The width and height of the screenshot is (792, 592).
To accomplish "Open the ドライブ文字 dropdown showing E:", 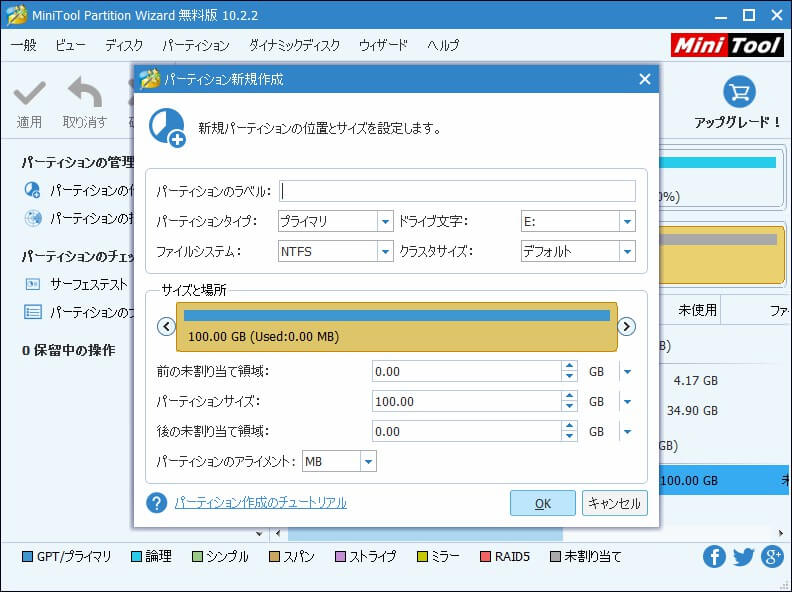I will pos(627,221).
